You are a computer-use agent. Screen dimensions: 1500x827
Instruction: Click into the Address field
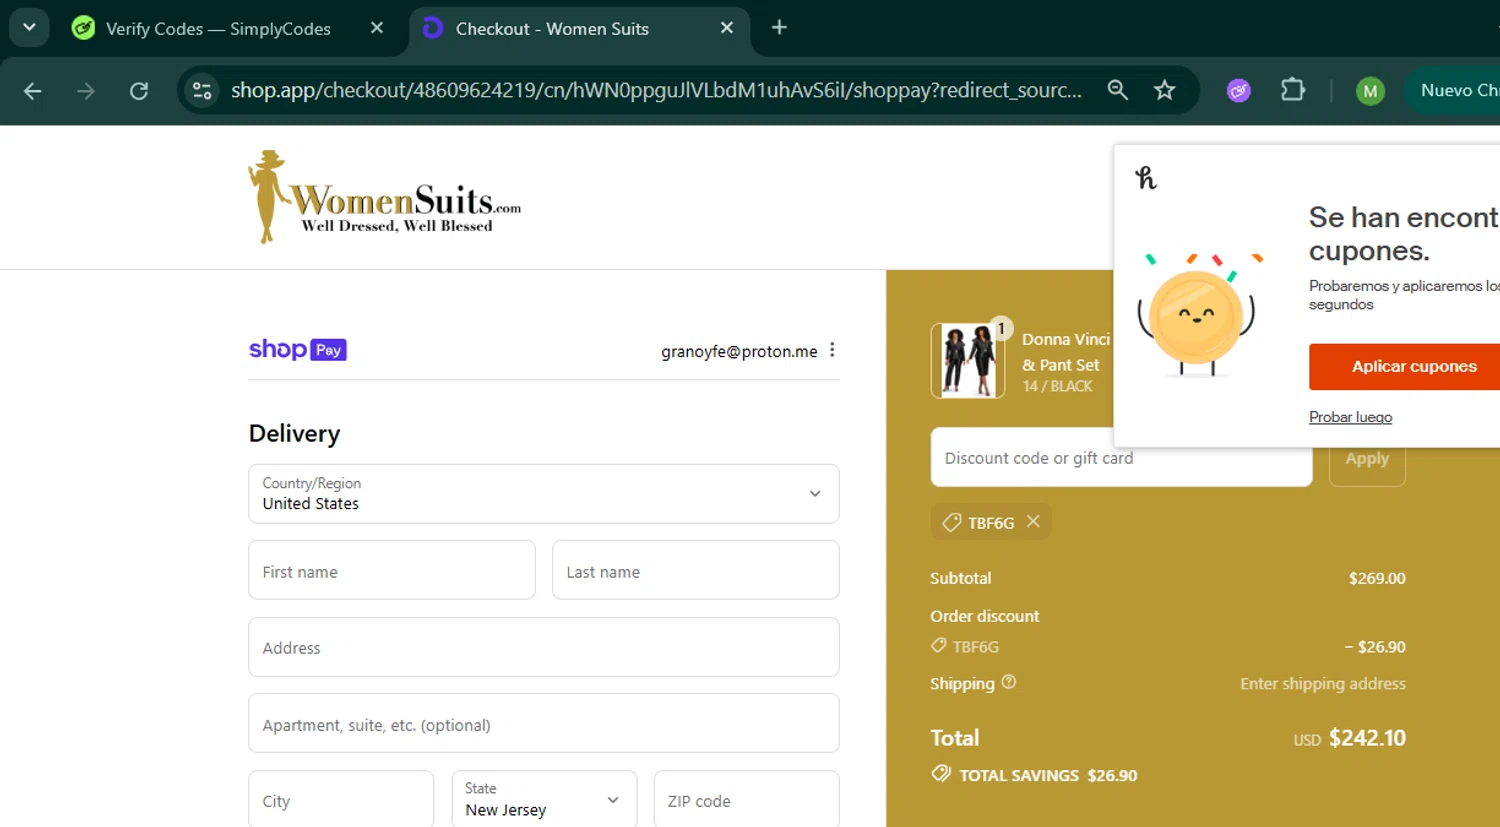point(544,647)
